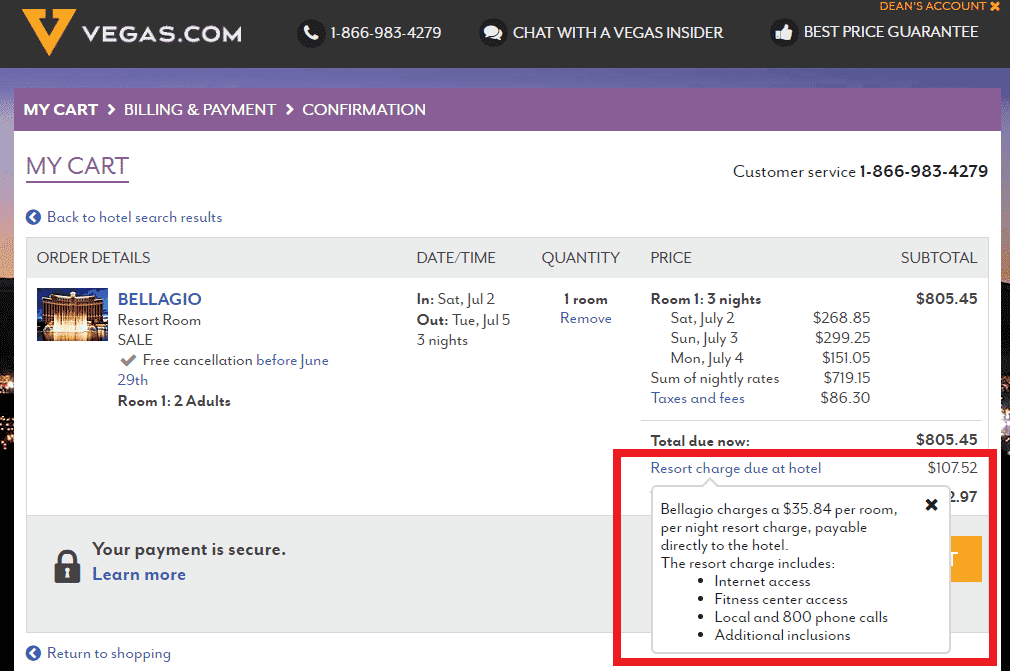Close the resort charge tooltip
This screenshot has width=1010, height=671.
pyautogui.click(x=931, y=505)
